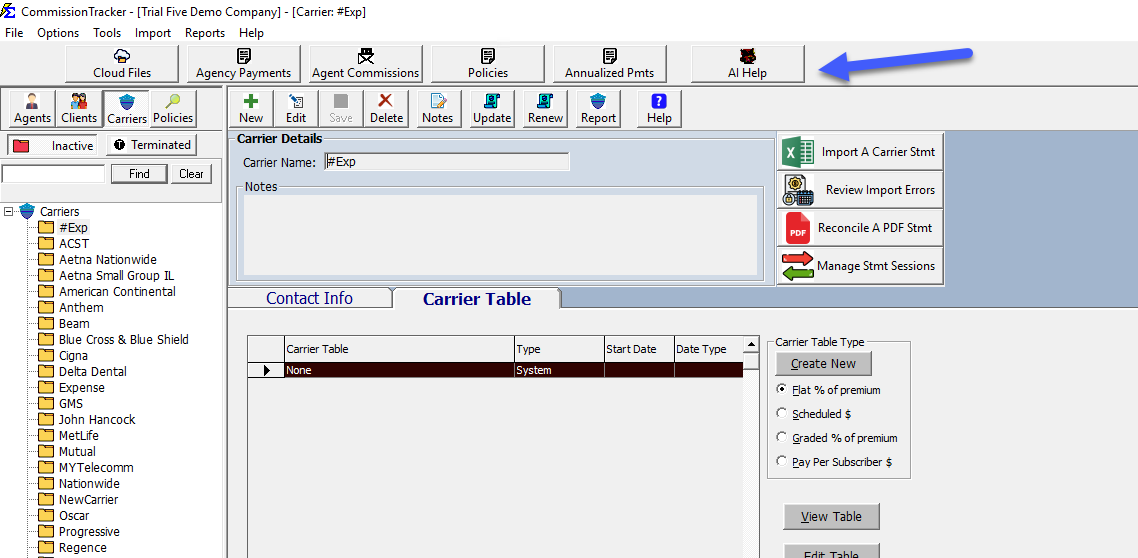
Task: Select Pay Per Subscriber $ option
Action: pos(782,461)
